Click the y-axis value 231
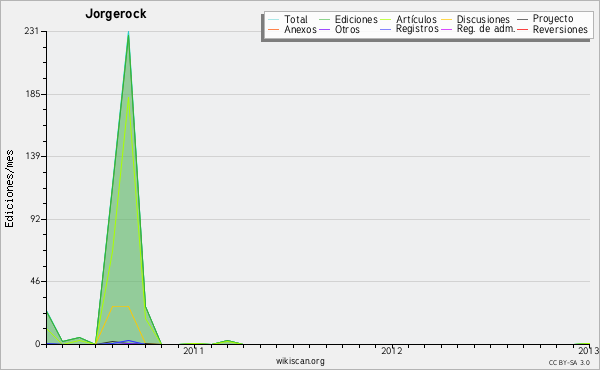Image resolution: width=600 pixels, height=370 pixels. (32, 31)
